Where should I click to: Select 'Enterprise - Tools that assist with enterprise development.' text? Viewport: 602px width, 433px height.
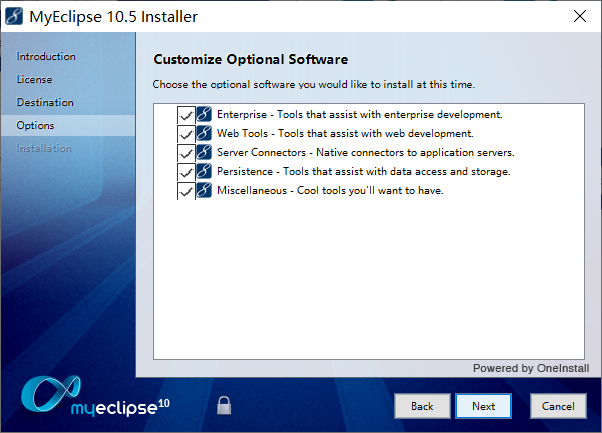[x=360, y=114]
